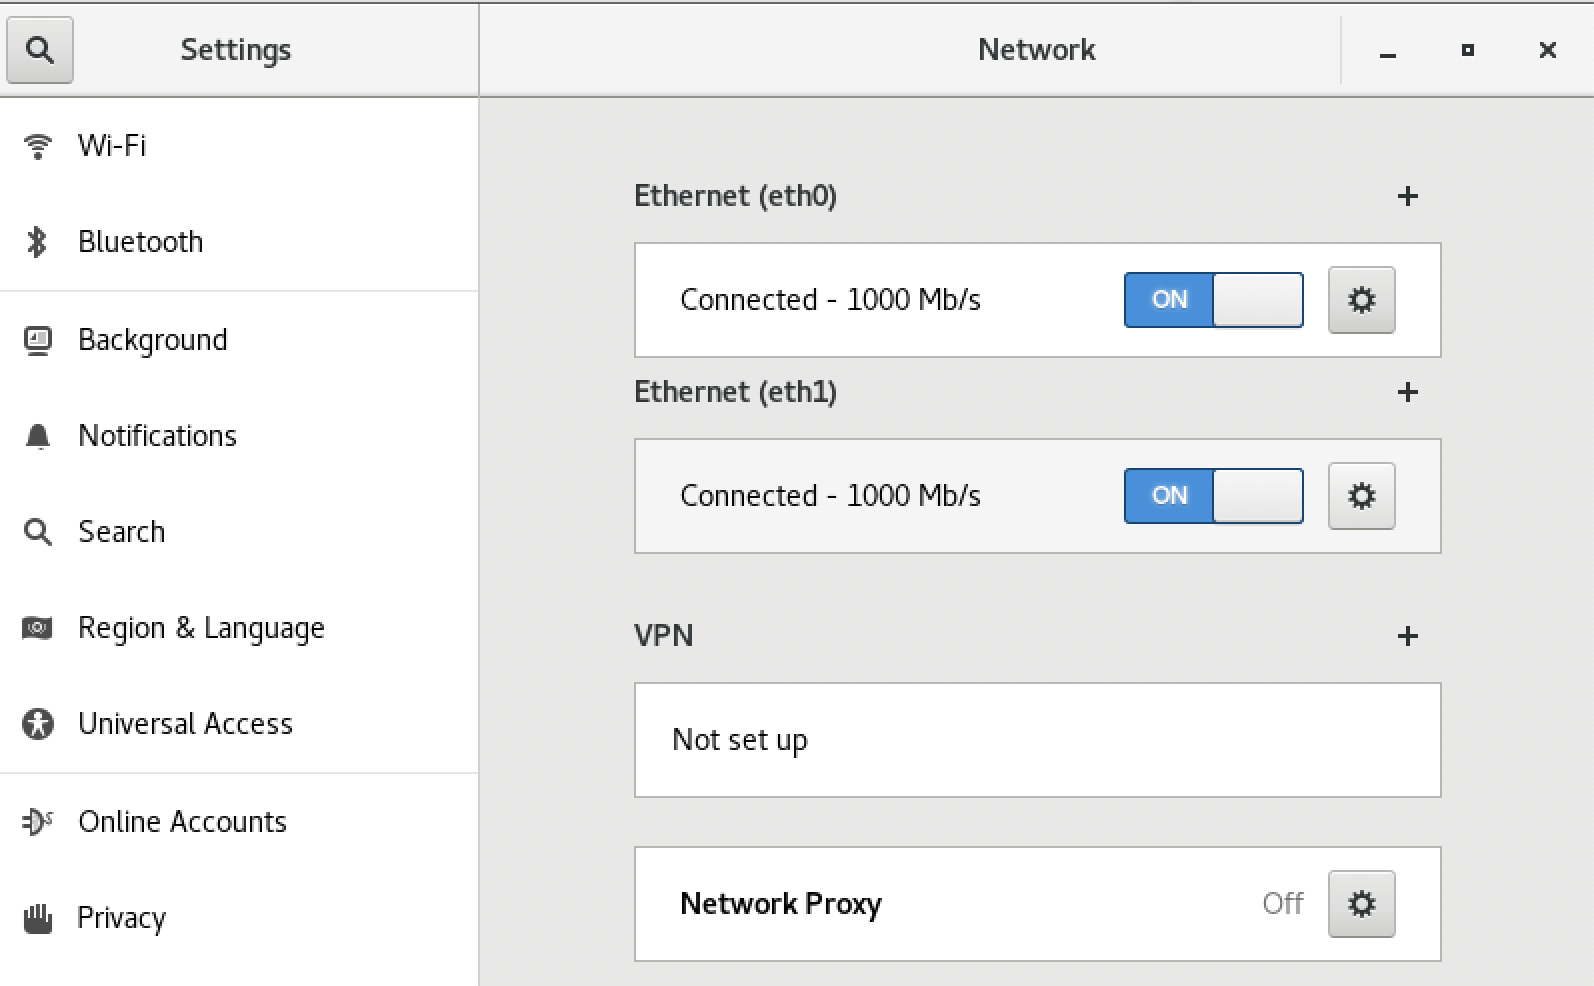
Task: Open eth1 connection settings gear
Action: (1361, 496)
